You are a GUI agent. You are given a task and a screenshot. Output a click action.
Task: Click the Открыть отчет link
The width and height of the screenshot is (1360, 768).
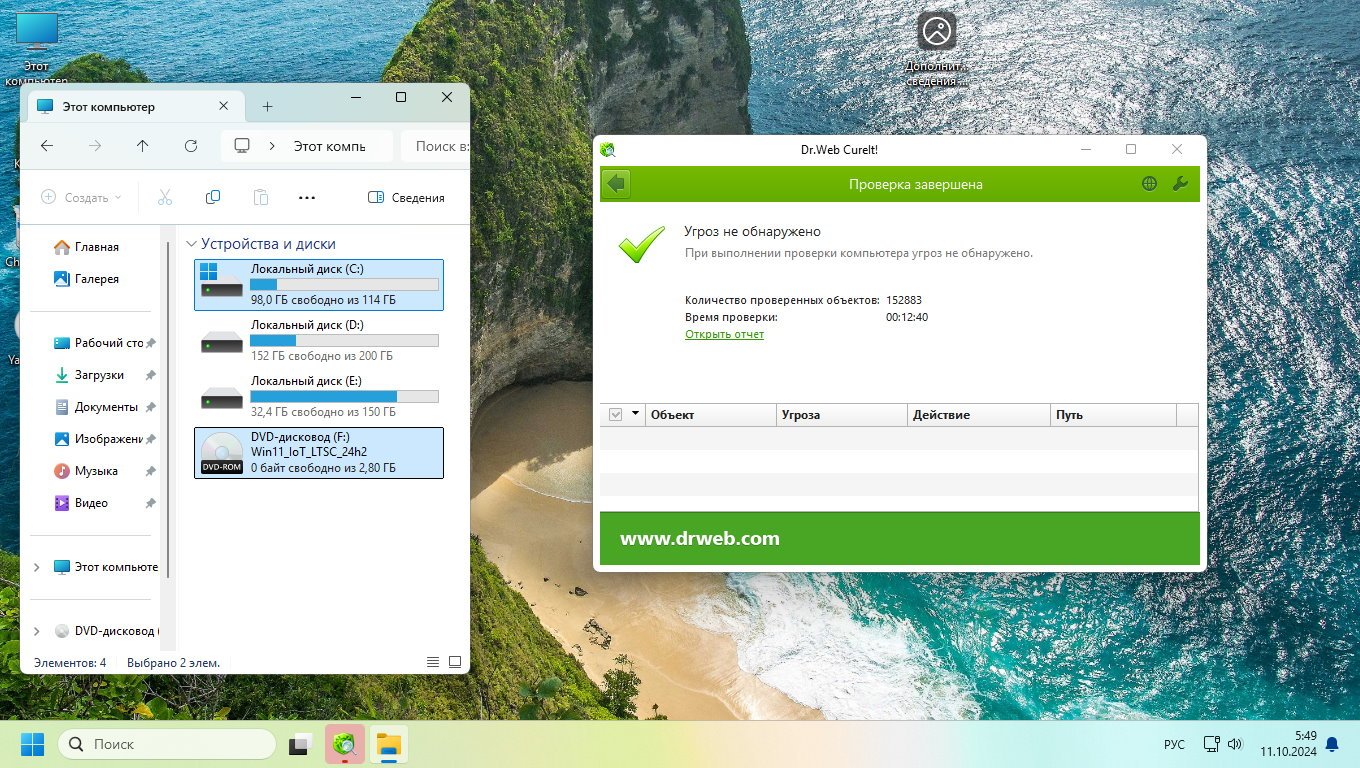point(724,335)
